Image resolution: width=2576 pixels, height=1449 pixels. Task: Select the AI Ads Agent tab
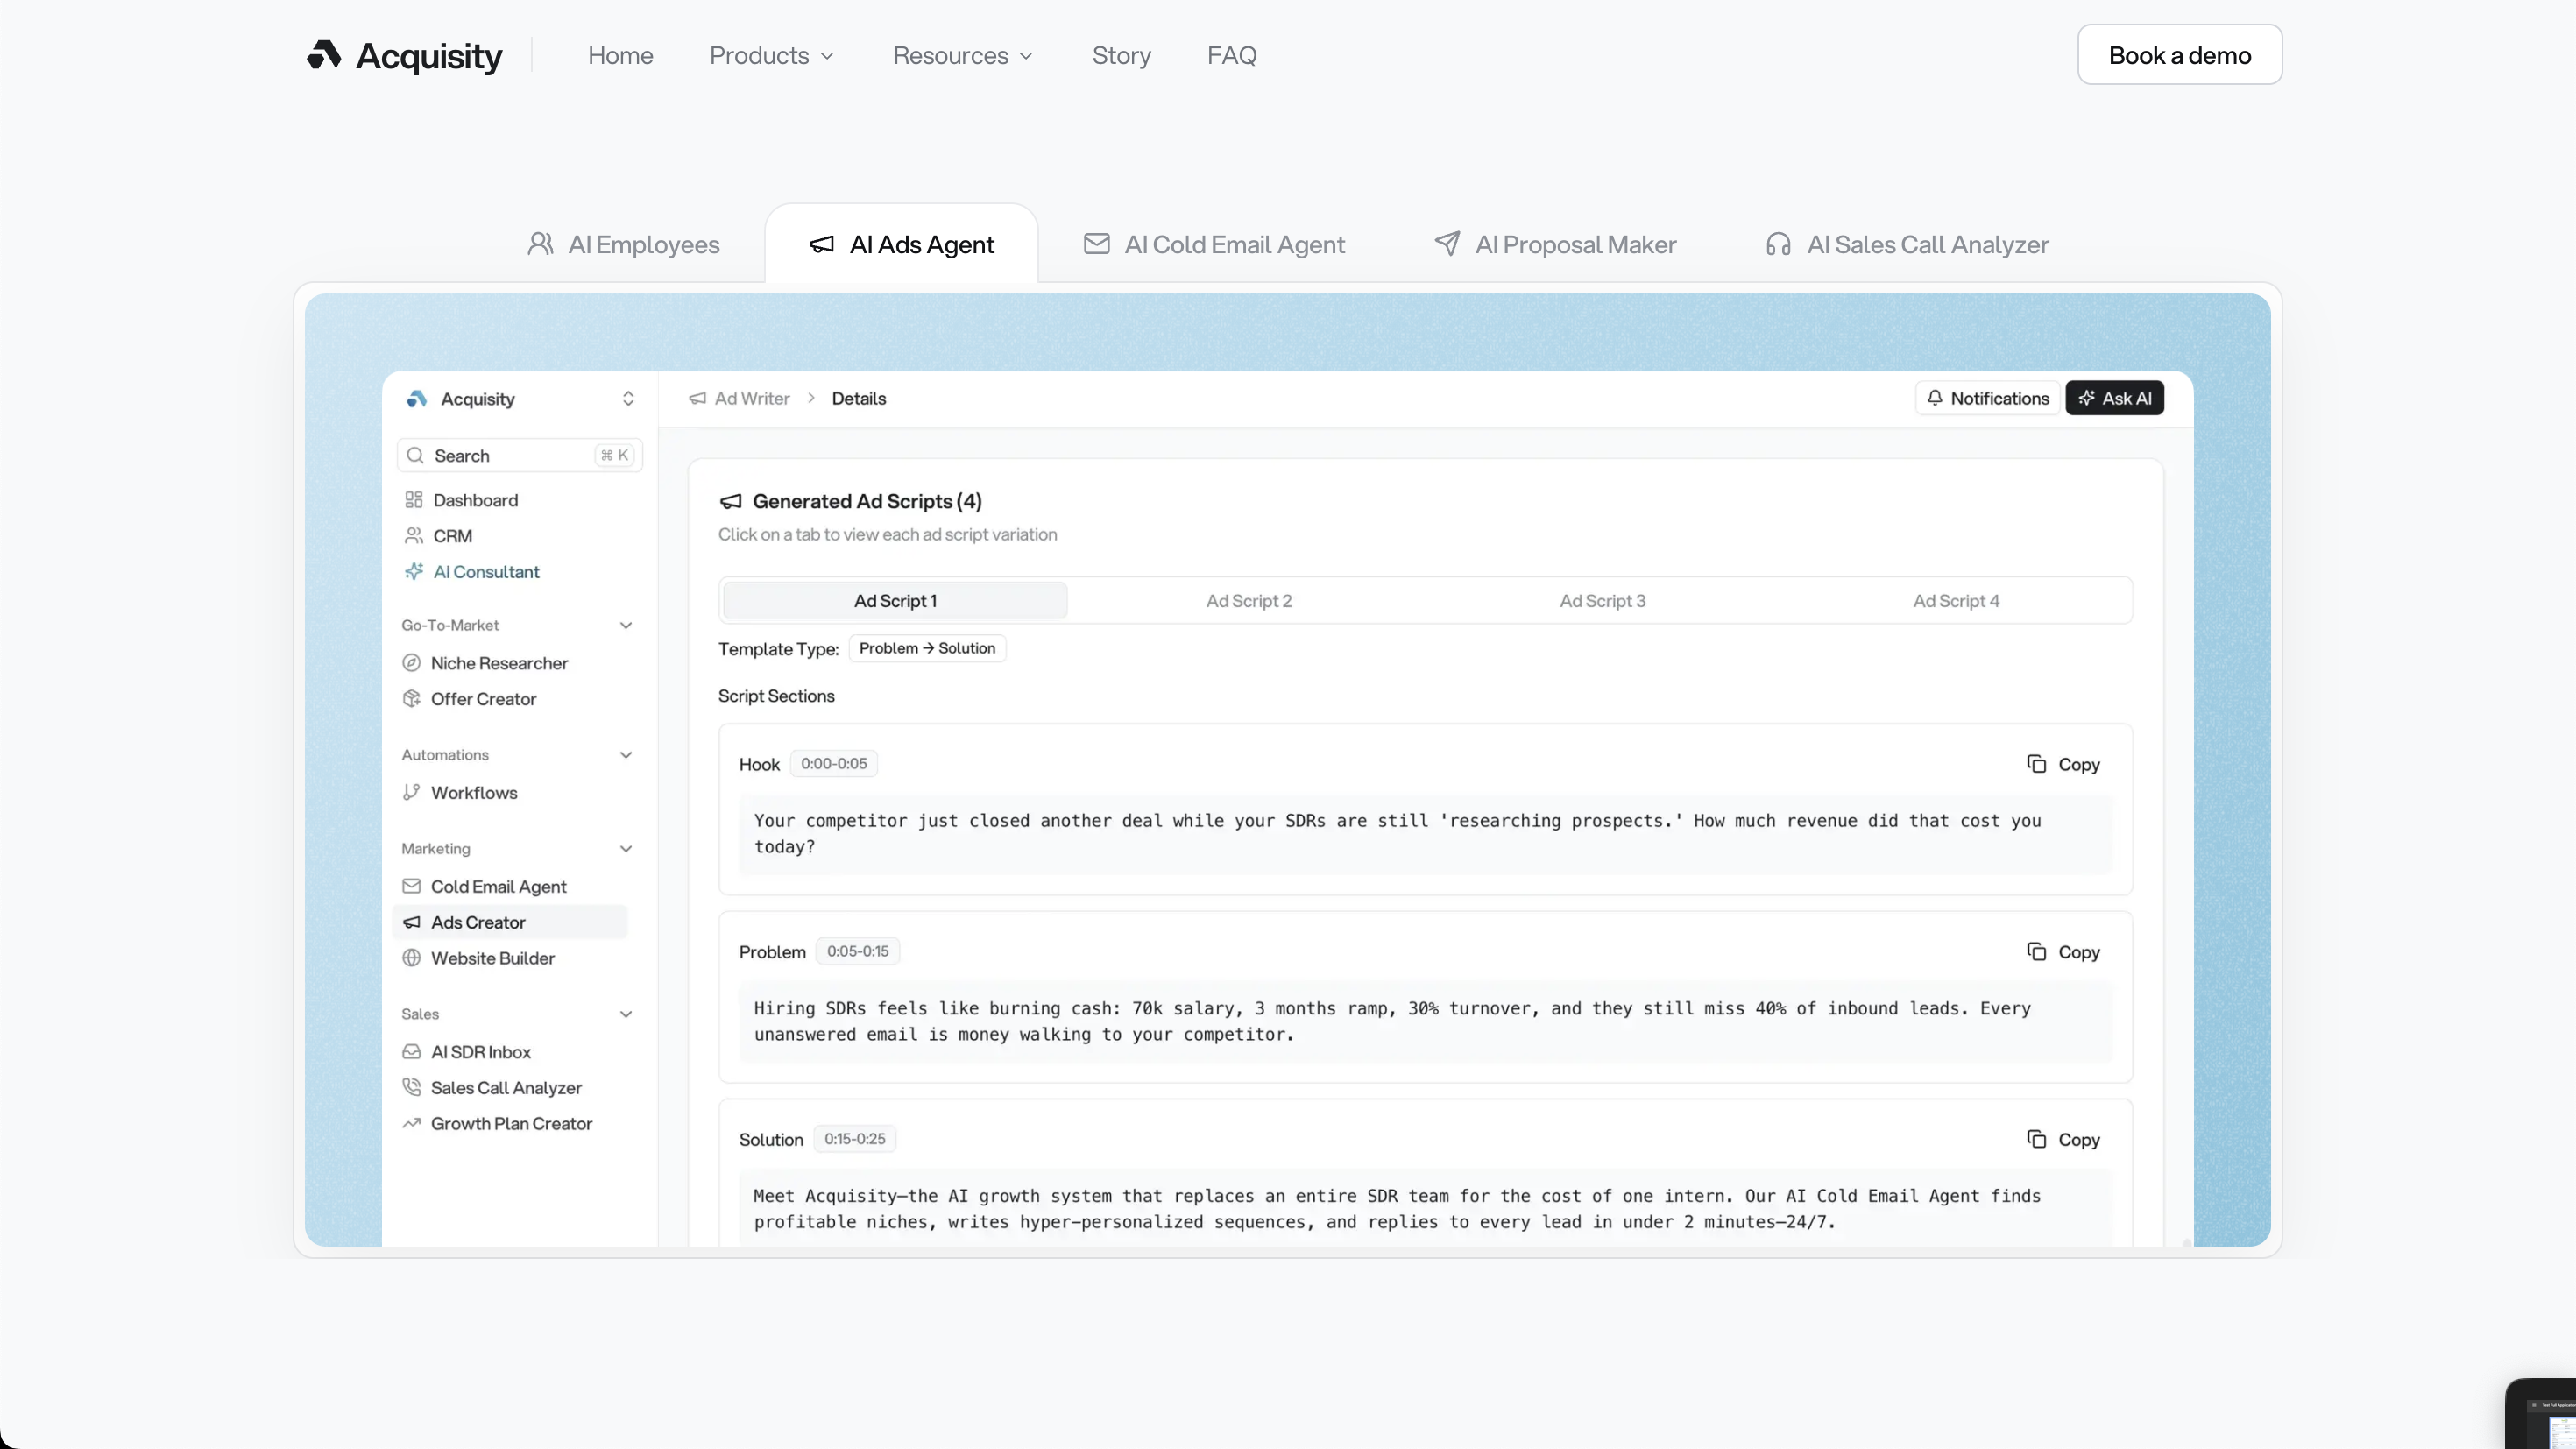[x=901, y=244]
